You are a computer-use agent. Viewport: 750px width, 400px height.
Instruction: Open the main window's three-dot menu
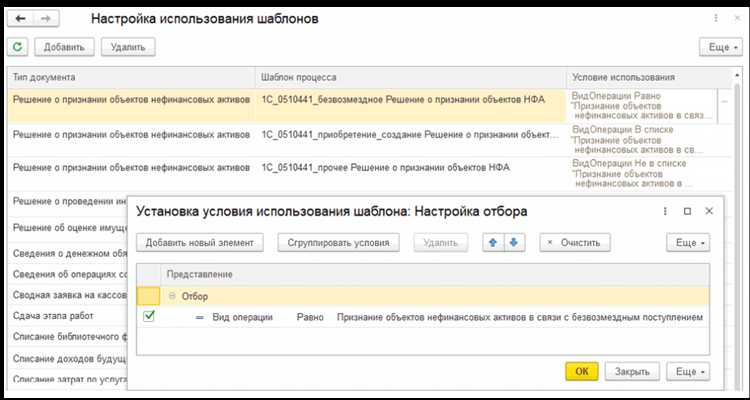pyautogui.click(x=716, y=19)
